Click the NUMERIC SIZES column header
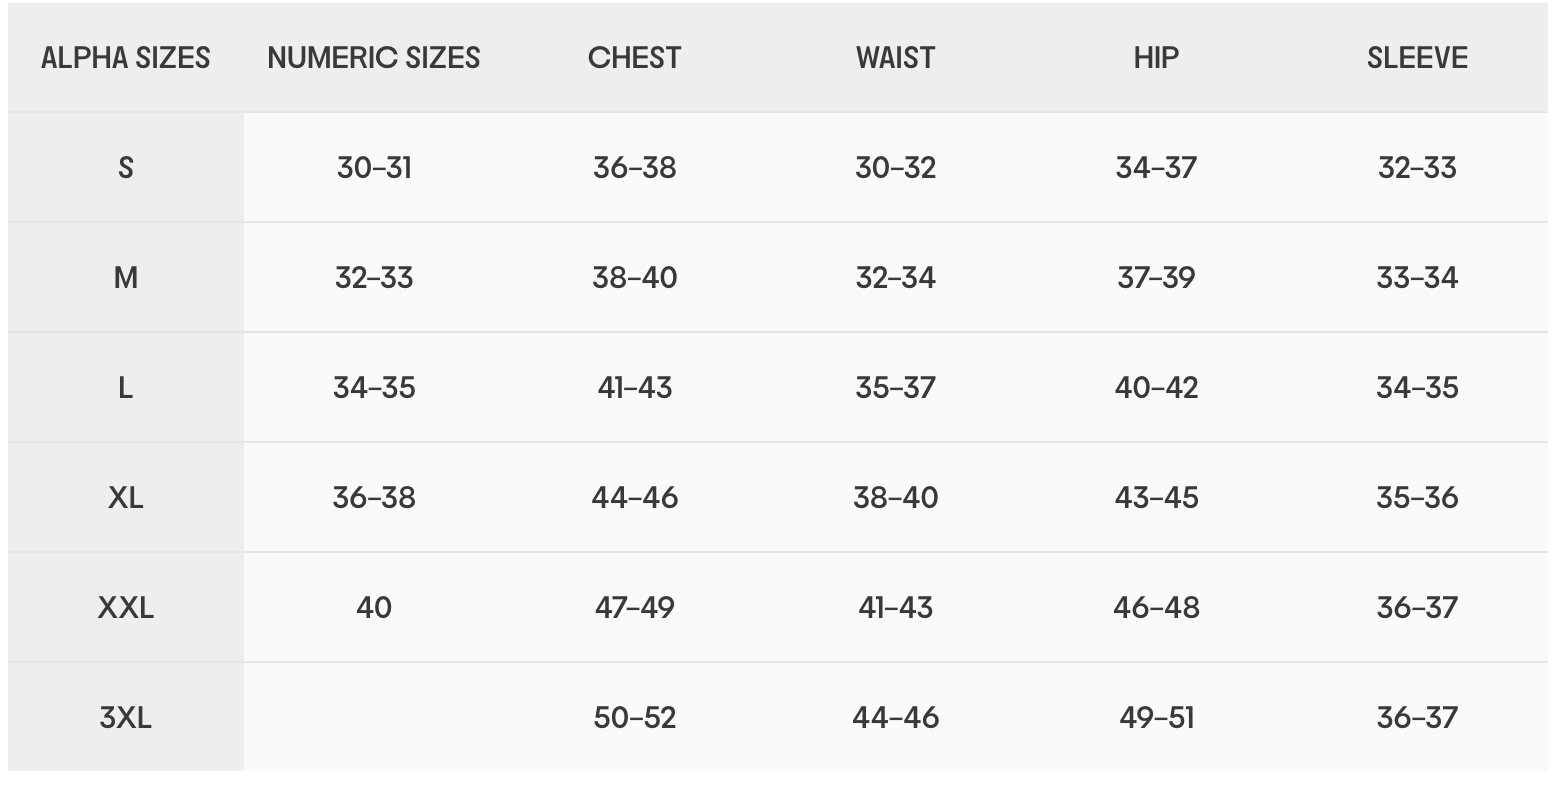Viewport: 1558px width, 788px height. pyautogui.click(x=374, y=58)
